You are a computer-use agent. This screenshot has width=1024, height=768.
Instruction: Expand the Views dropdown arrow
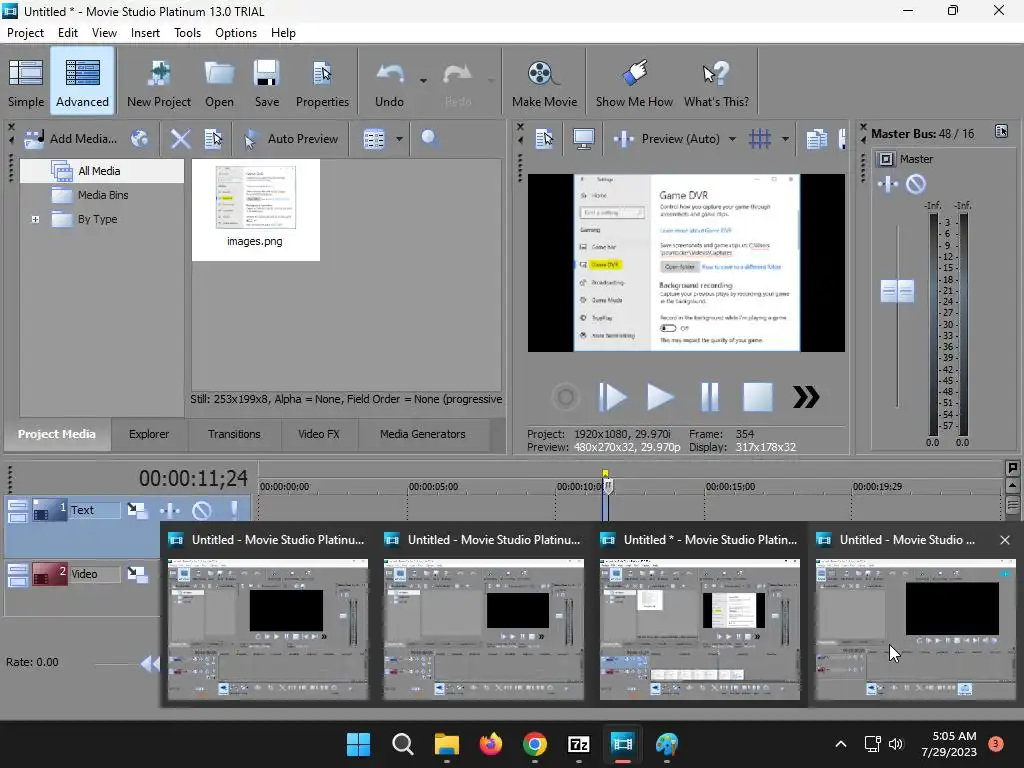pos(399,138)
